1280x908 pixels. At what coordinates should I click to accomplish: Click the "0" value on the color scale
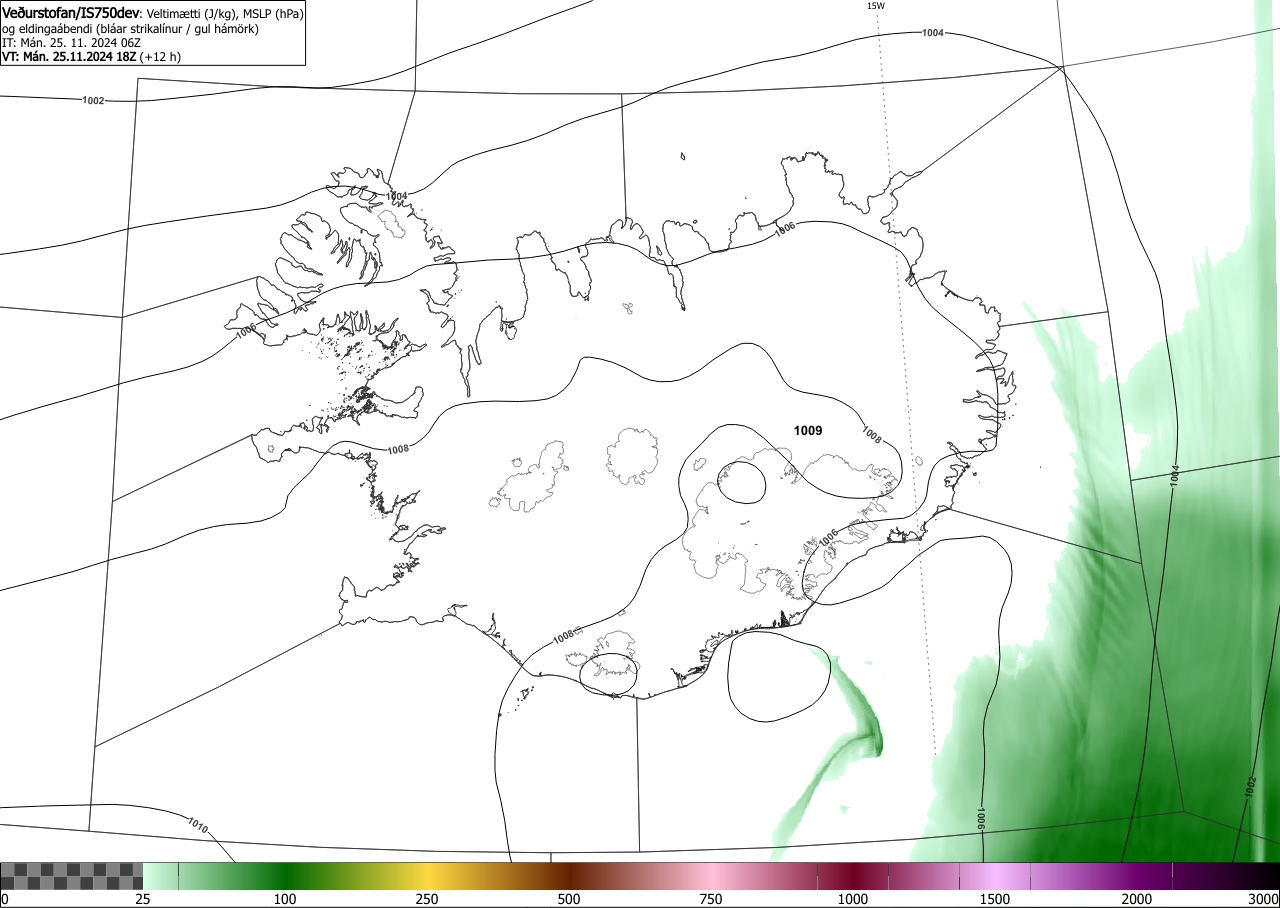[4, 899]
